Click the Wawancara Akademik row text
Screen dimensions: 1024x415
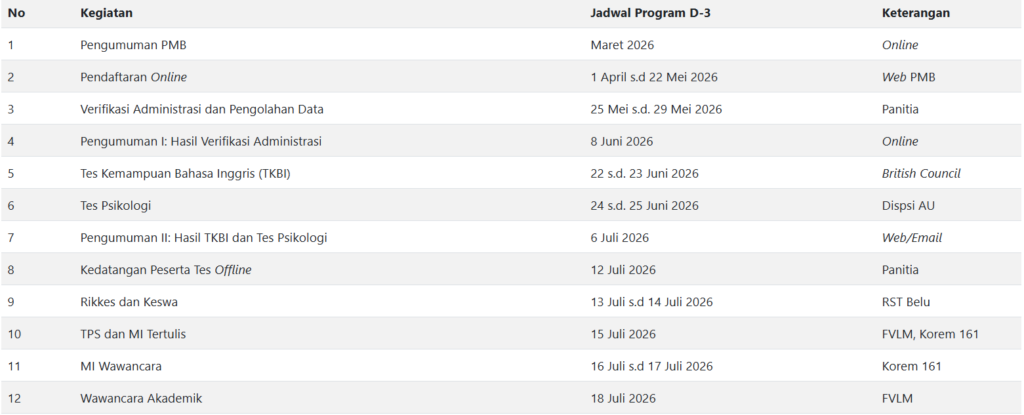[141, 398]
